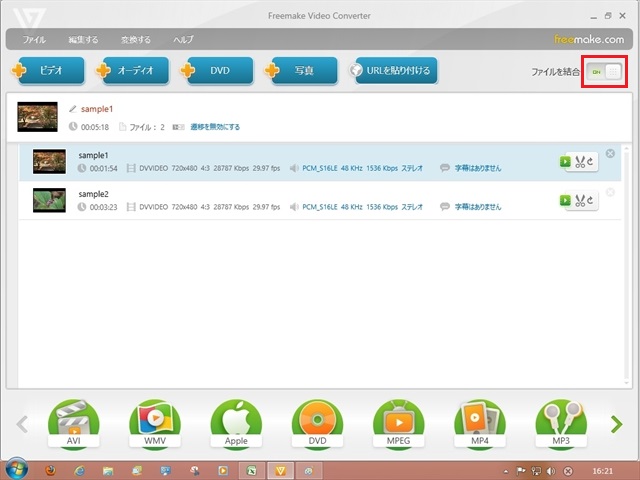The height and width of the screenshot is (480, 640).
Task: Select the DVD output format at bottom
Action: [317, 423]
